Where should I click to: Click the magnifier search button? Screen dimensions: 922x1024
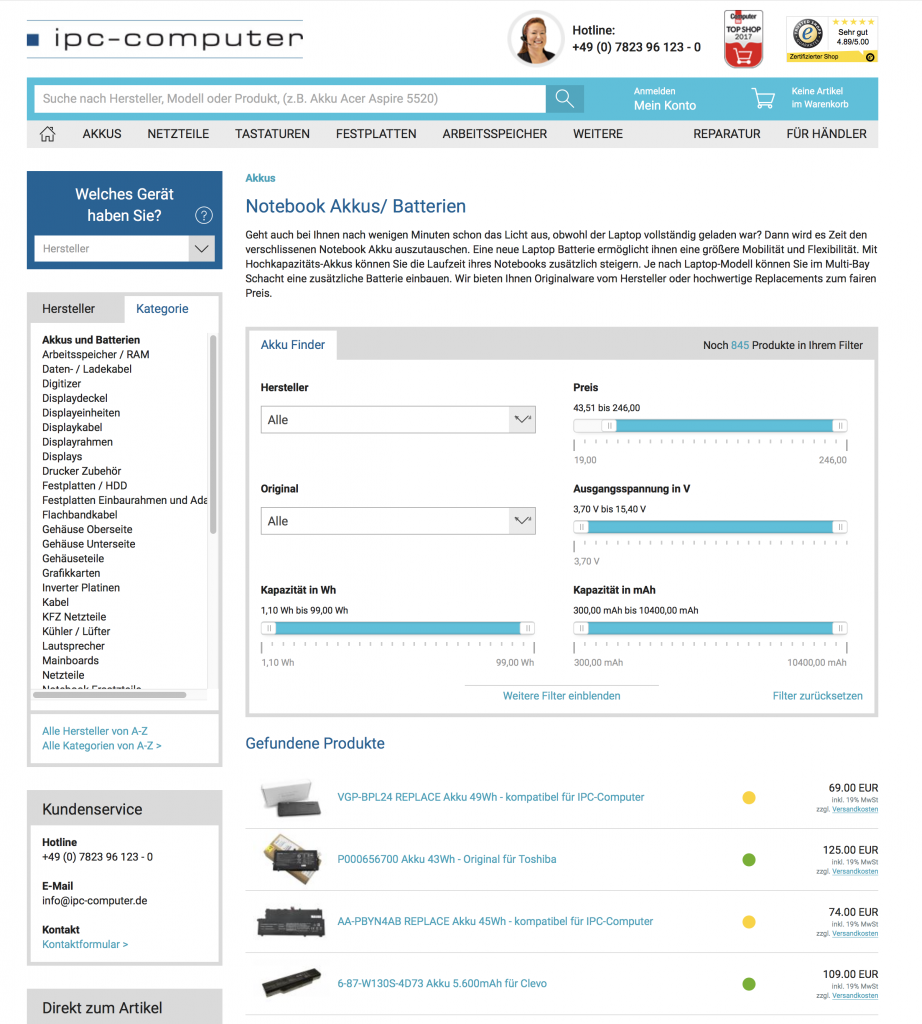pyautogui.click(x=564, y=99)
